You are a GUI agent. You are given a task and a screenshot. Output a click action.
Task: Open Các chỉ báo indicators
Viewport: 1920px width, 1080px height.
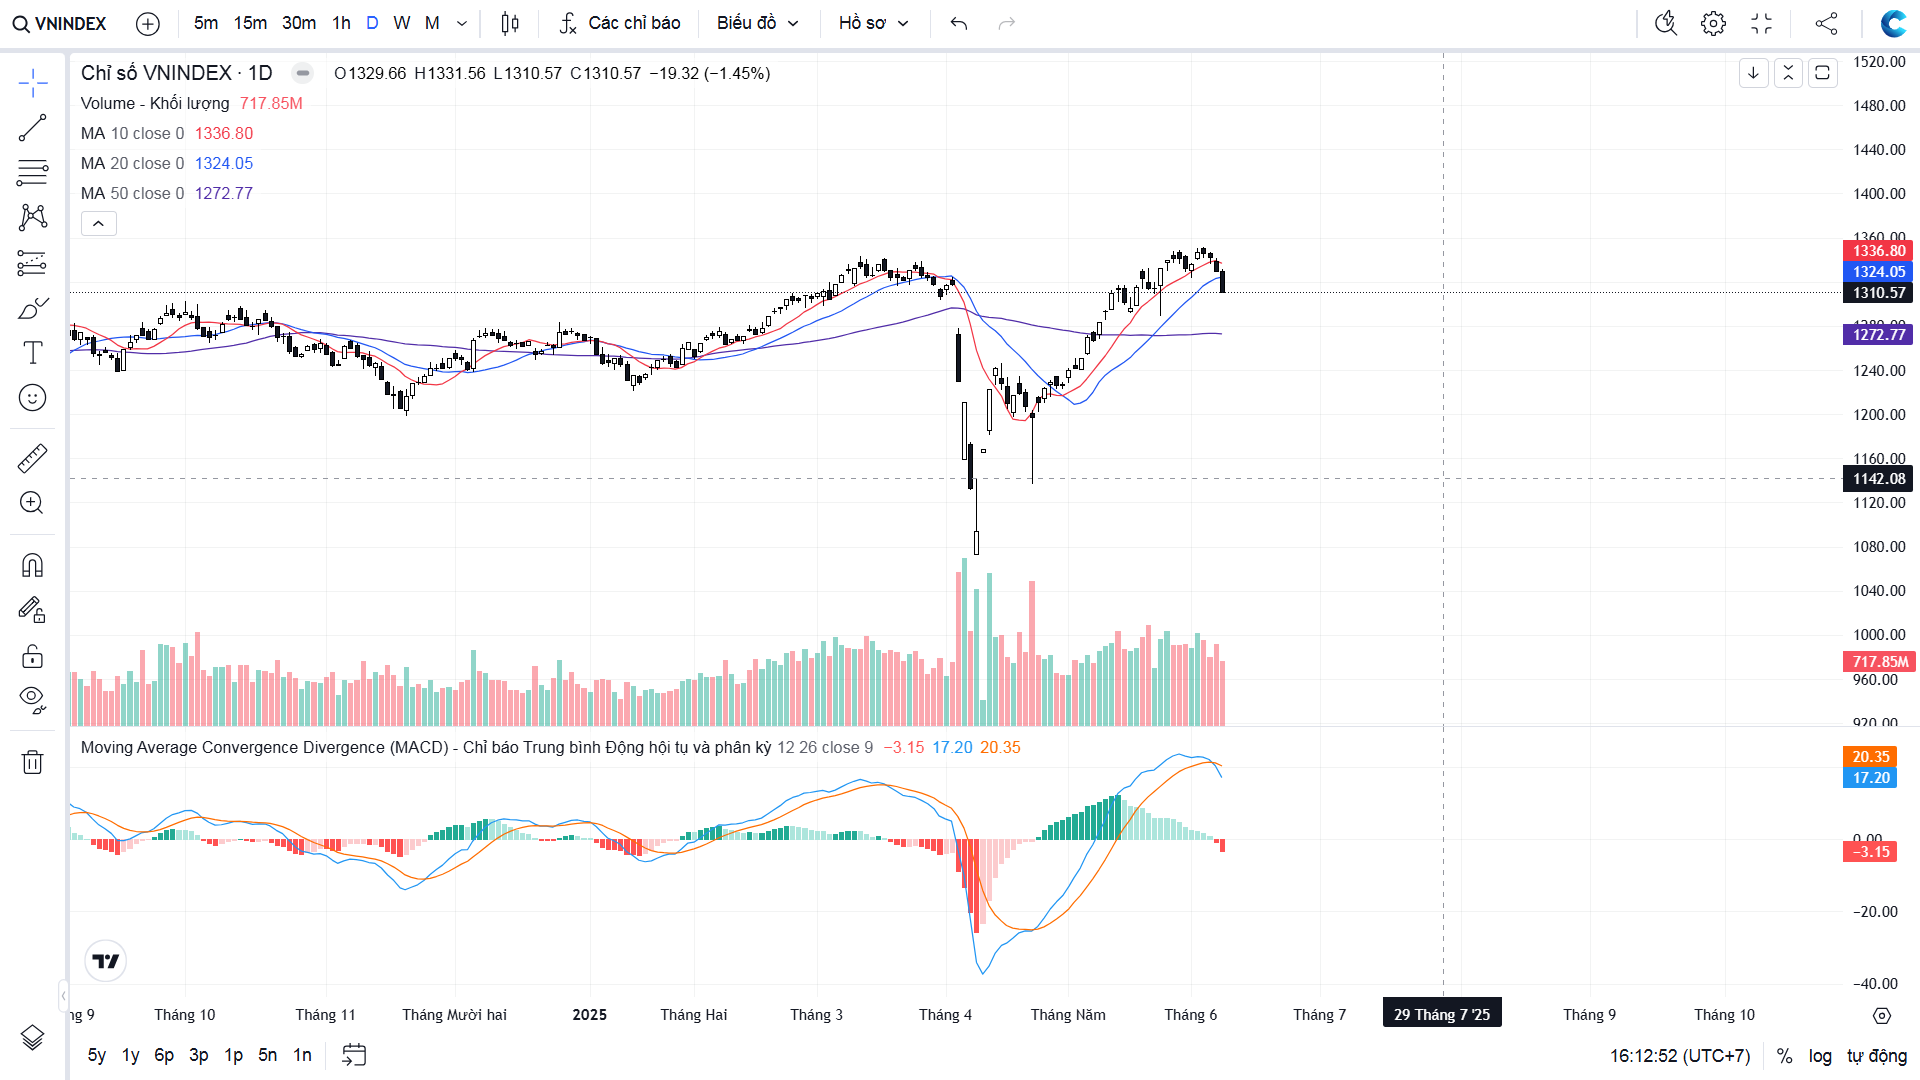pos(620,23)
